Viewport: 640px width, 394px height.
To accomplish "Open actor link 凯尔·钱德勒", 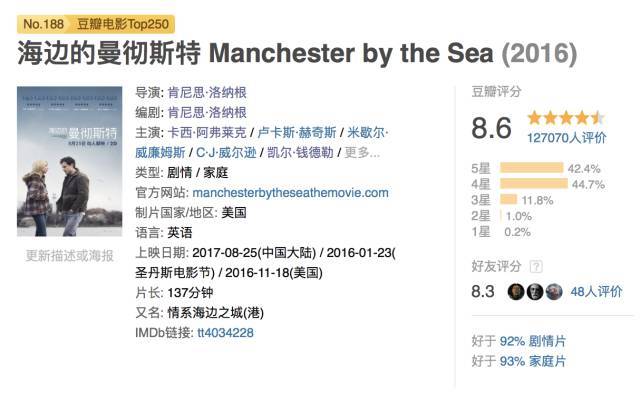I will pyautogui.click(x=300, y=152).
